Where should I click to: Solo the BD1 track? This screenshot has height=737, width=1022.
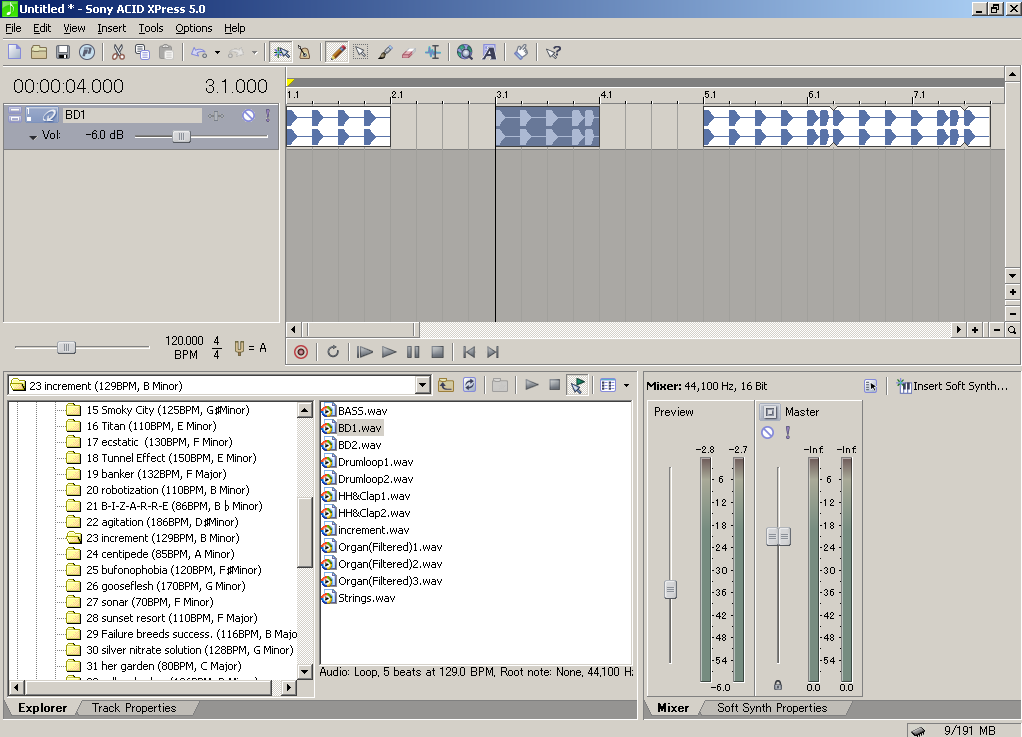point(267,115)
